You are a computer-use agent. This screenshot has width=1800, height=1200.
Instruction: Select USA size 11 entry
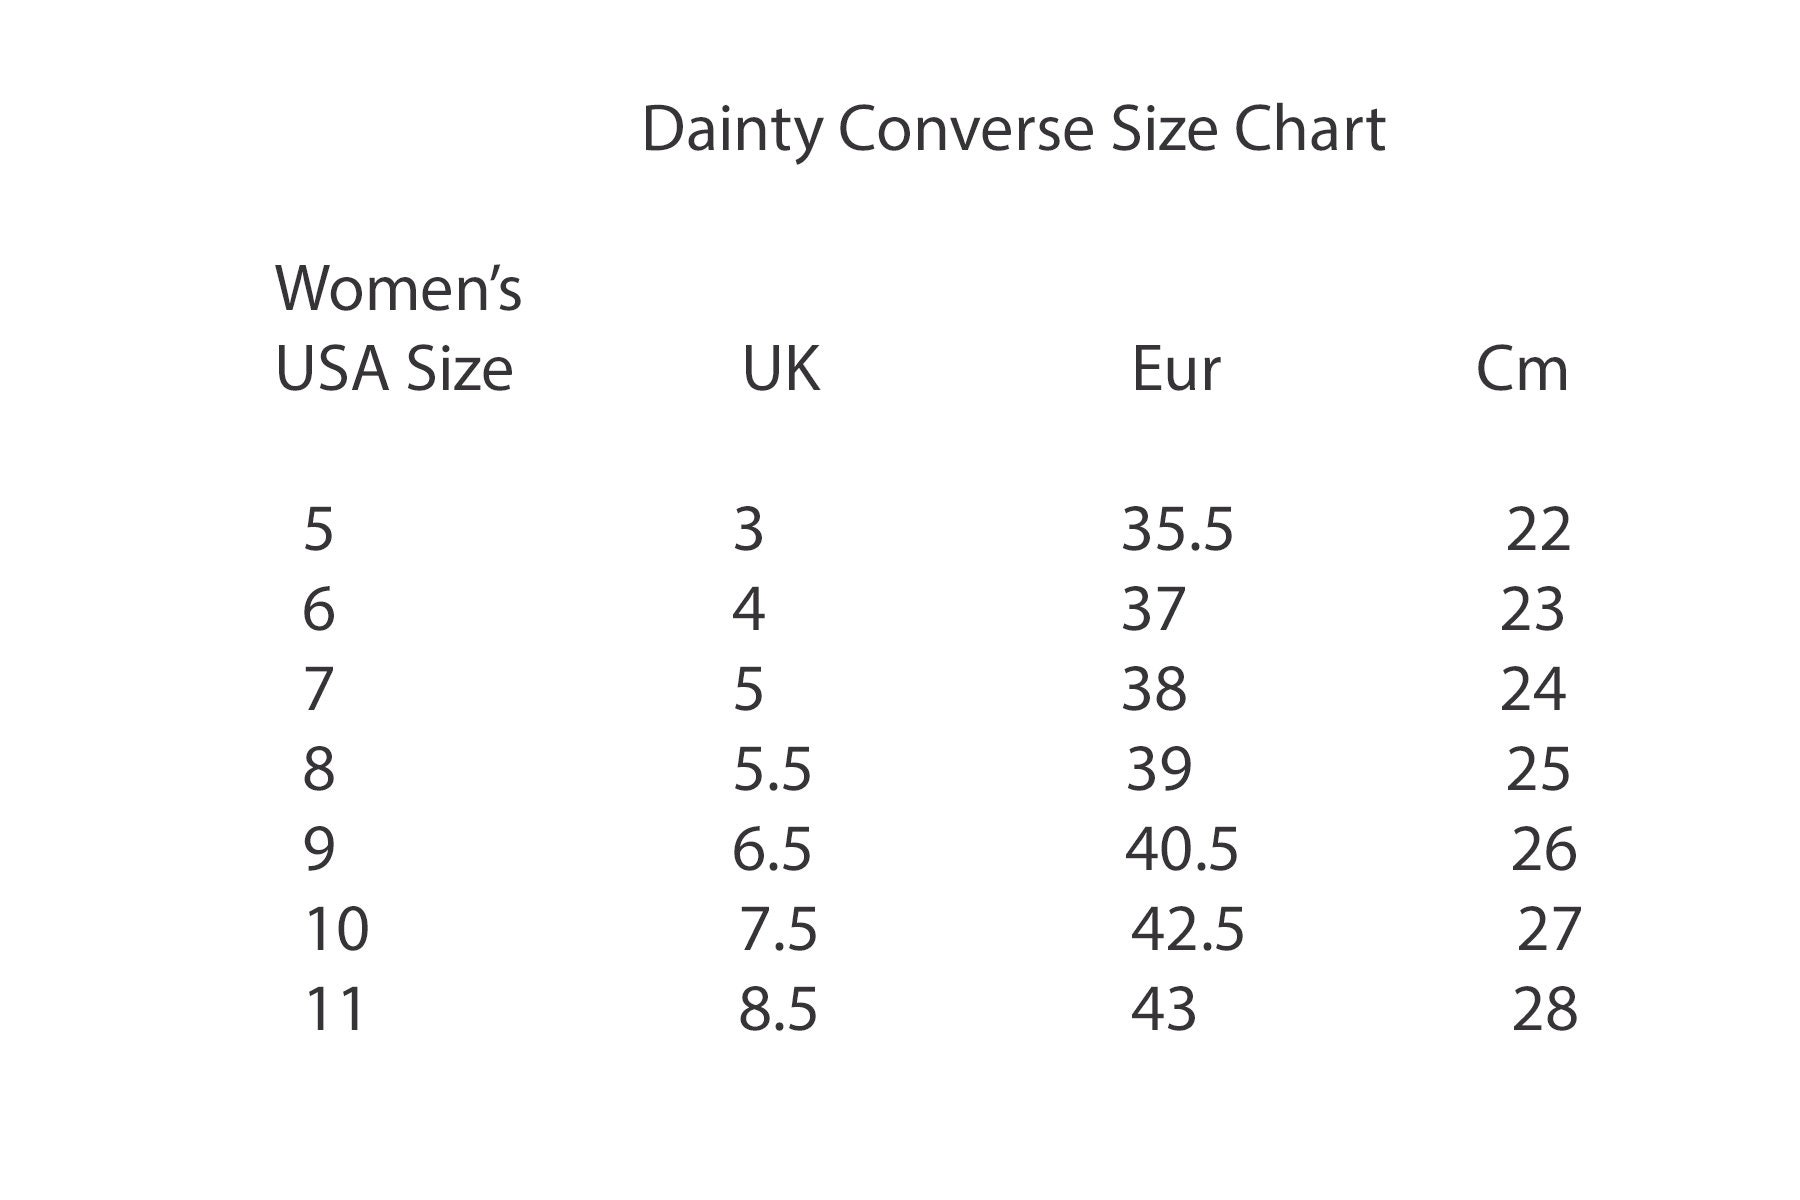click(x=335, y=1009)
